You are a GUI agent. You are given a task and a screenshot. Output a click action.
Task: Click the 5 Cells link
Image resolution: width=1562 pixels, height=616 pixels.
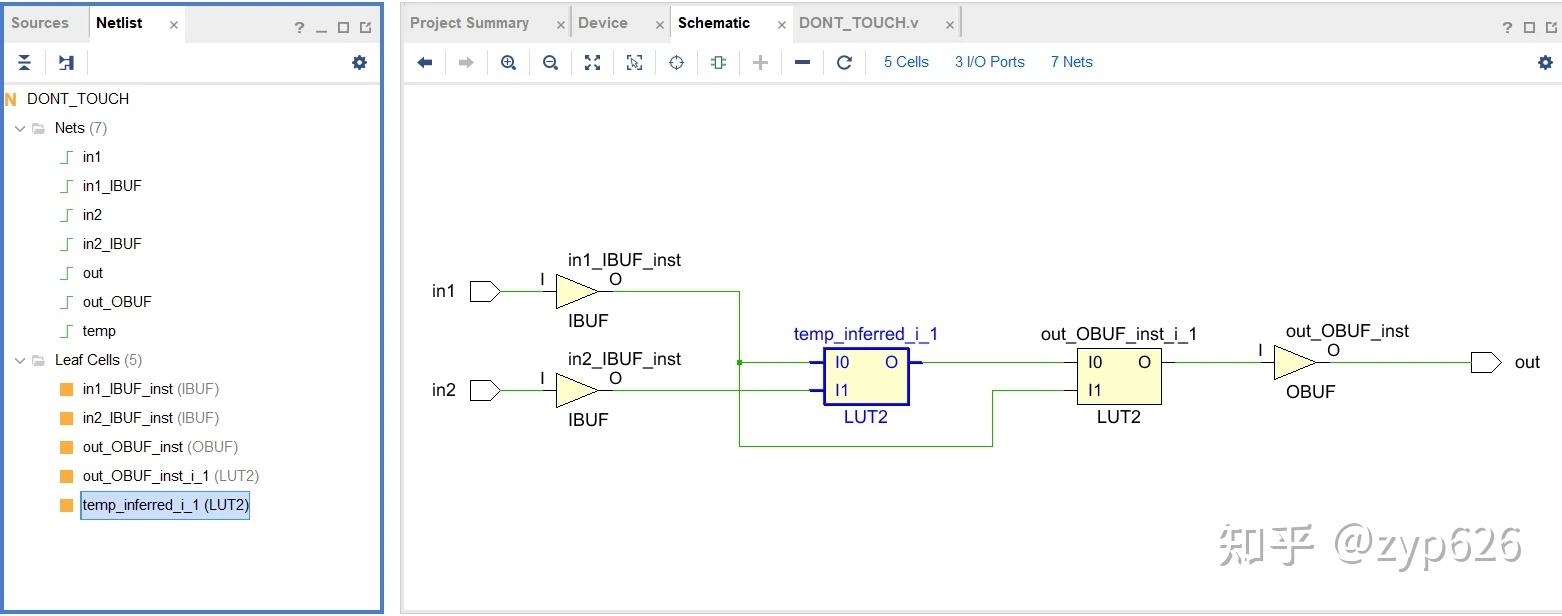(x=906, y=62)
